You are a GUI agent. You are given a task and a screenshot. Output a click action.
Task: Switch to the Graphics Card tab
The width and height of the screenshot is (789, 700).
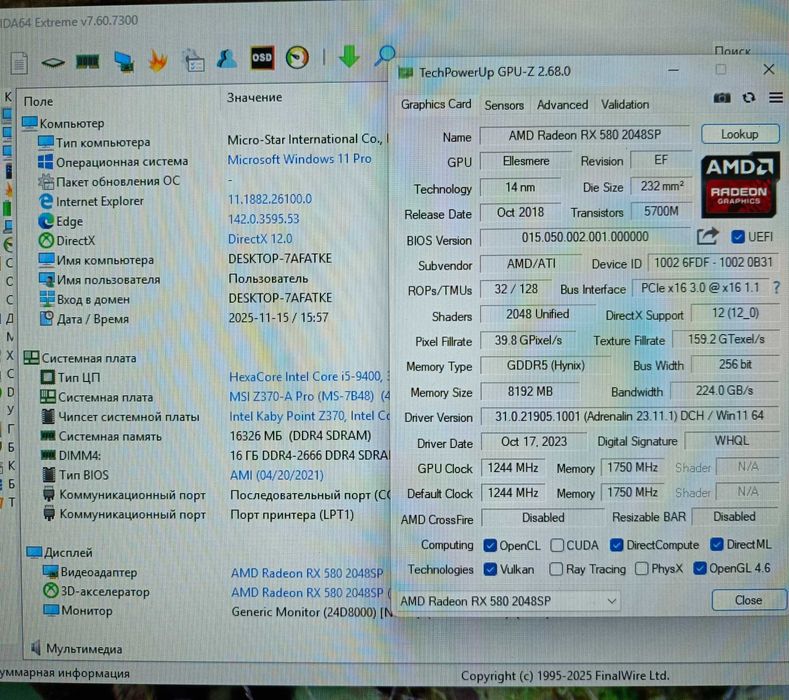(x=436, y=104)
